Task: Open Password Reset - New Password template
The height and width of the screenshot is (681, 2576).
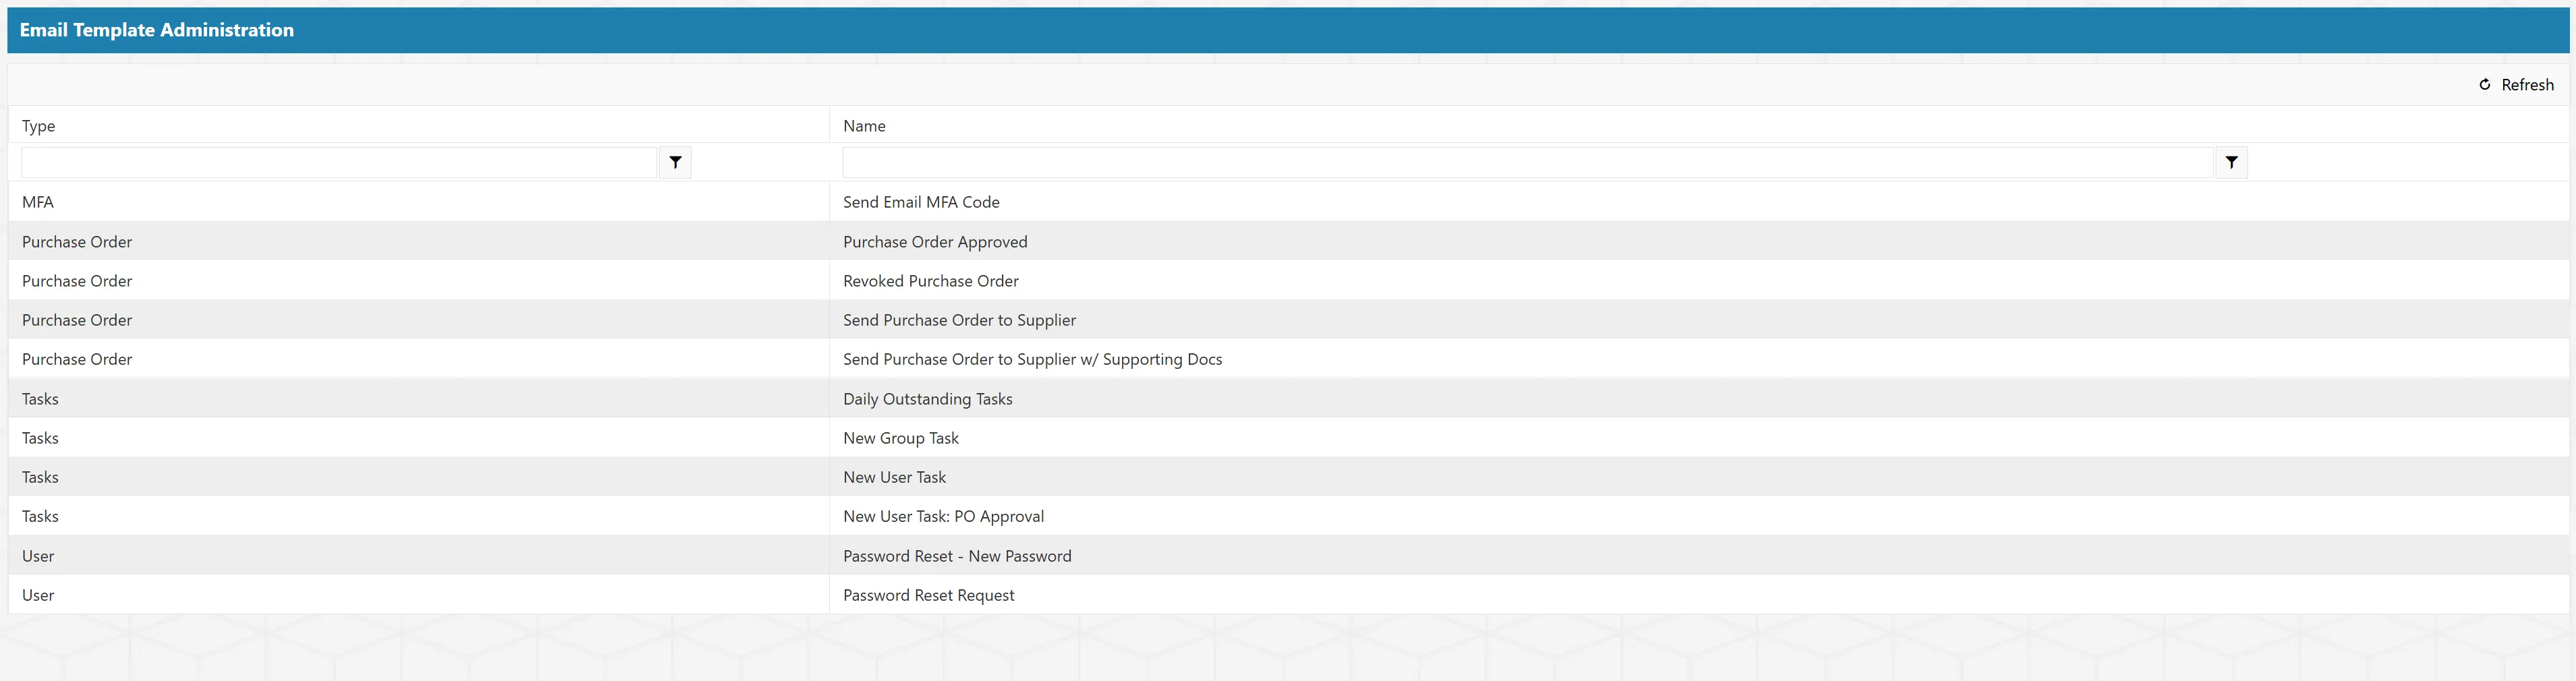Action: tap(957, 556)
